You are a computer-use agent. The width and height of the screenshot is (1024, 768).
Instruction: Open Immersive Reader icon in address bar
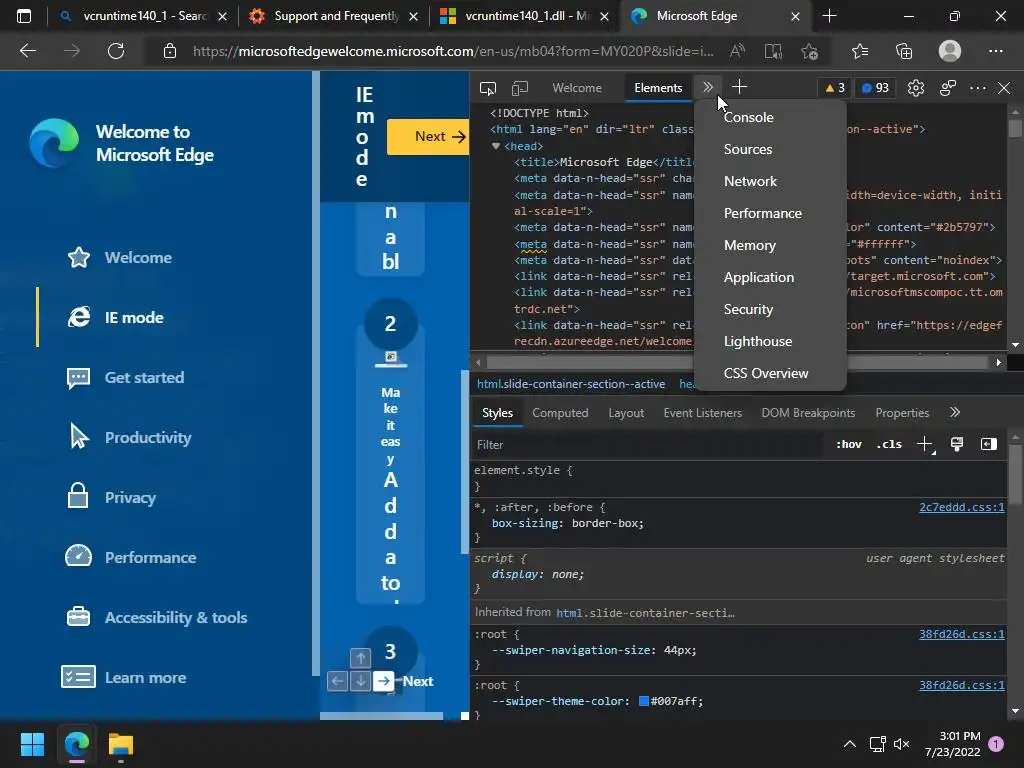773,51
